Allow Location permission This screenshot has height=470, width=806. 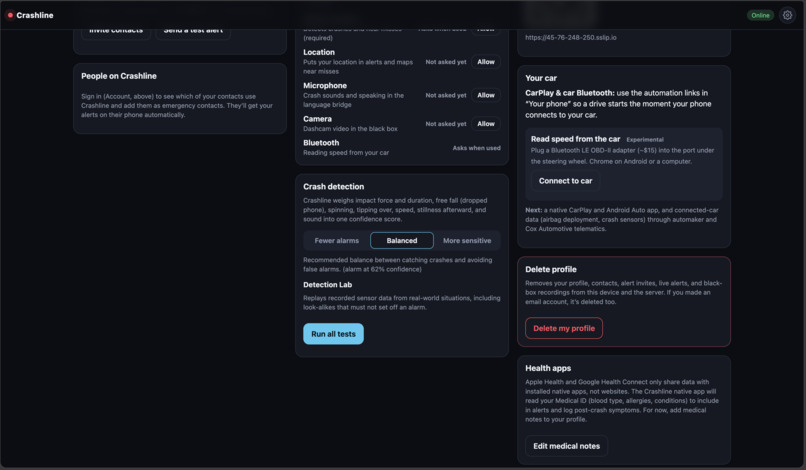pos(486,62)
